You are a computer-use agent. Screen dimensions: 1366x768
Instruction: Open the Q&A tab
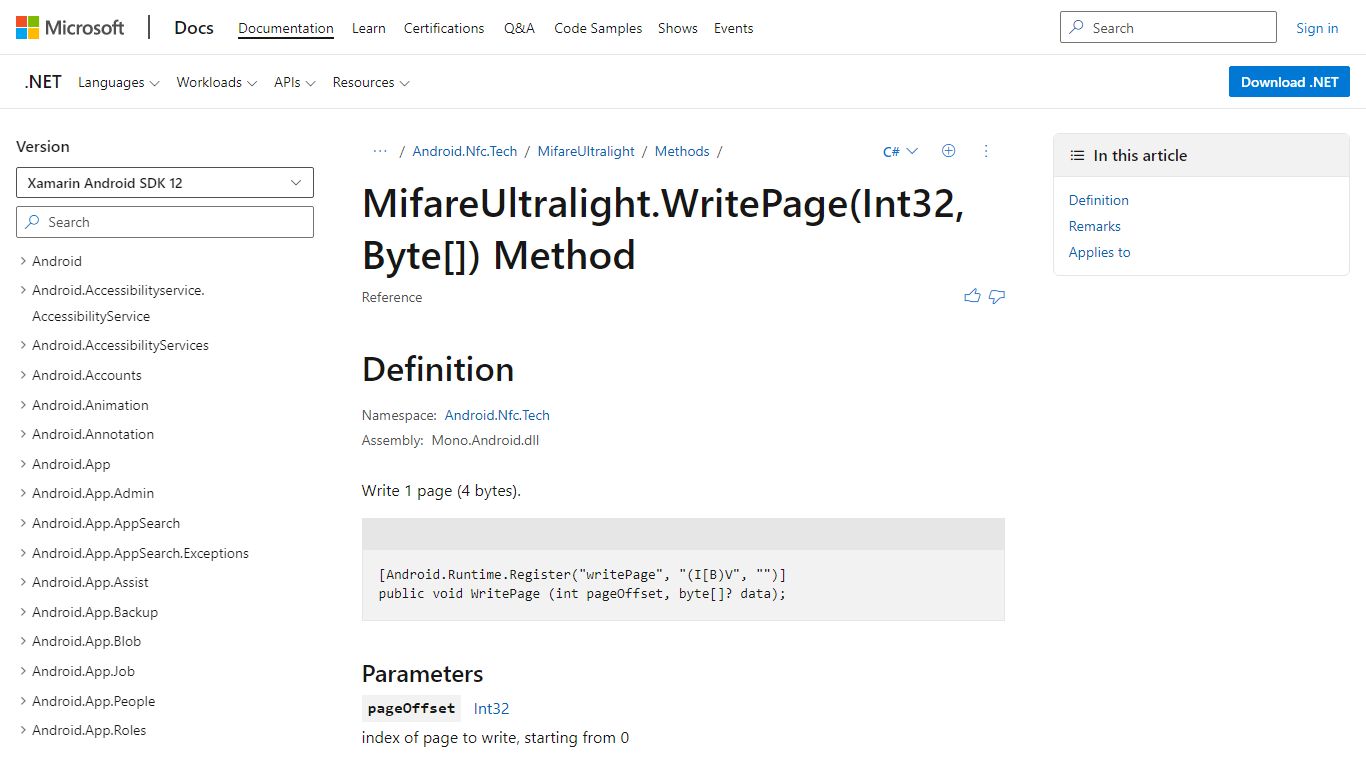[x=519, y=28]
